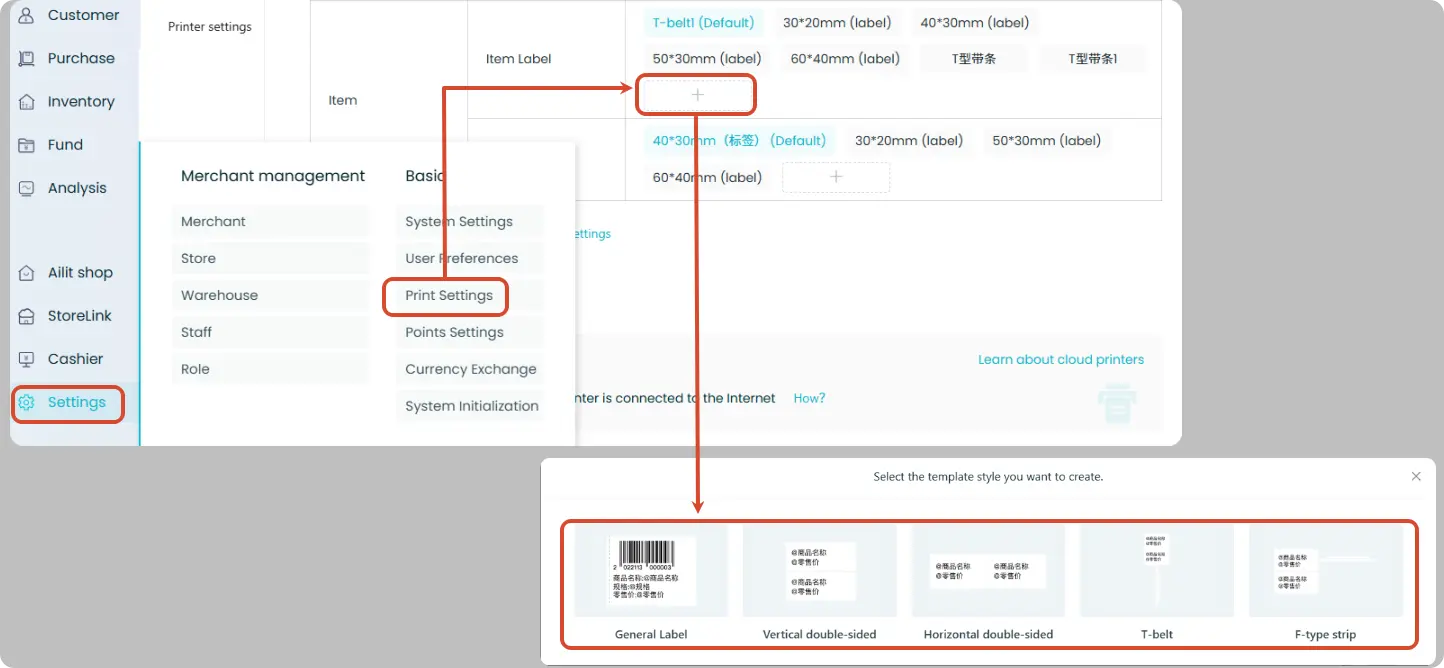1444x668 pixels.
Task: Select 50*30mm (label) in second row
Action: pos(1046,141)
